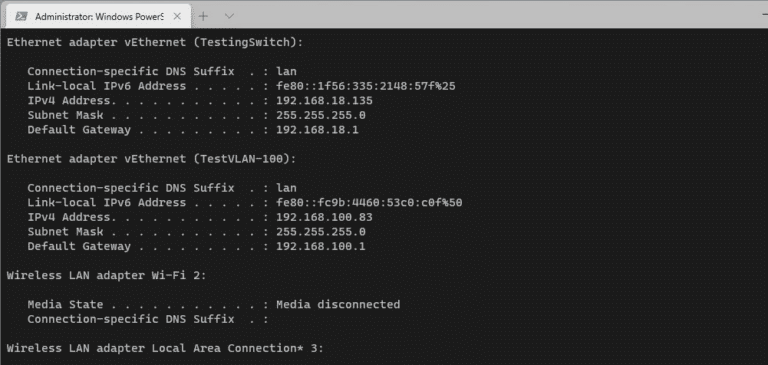Minimize the terminal window
Image resolution: width=768 pixels, height=365 pixels.
pyautogui.click(x=763, y=15)
